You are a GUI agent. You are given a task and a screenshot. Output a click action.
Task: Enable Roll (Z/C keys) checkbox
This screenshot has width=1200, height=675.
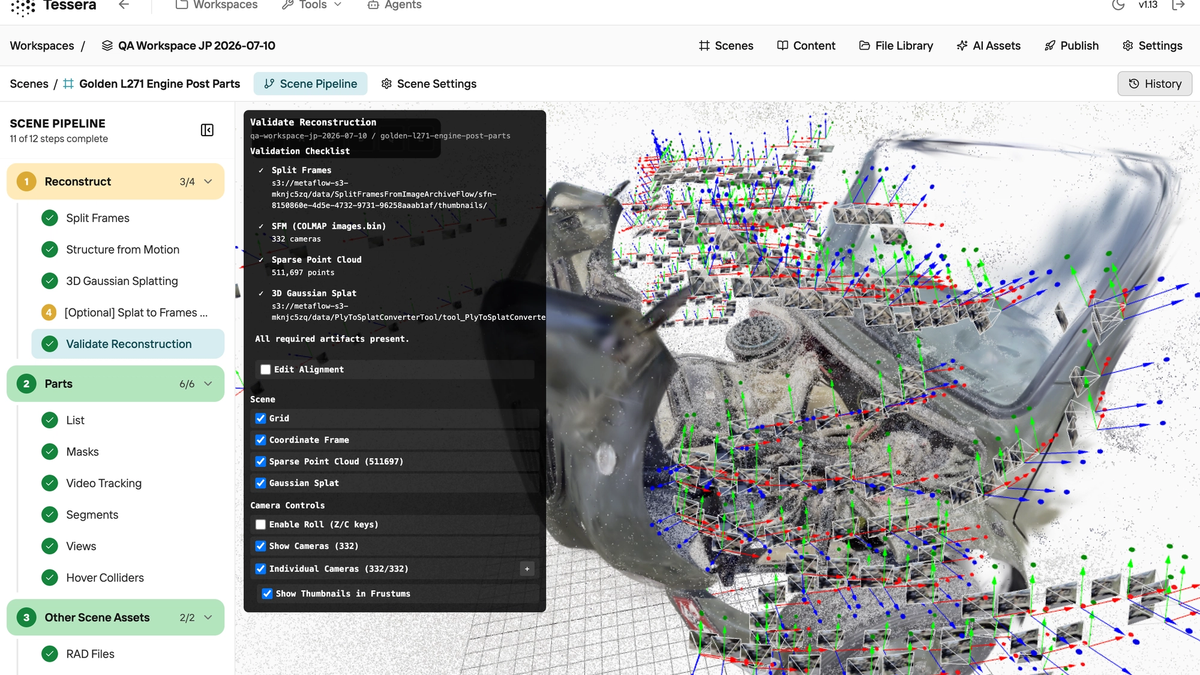(x=261, y=525)
